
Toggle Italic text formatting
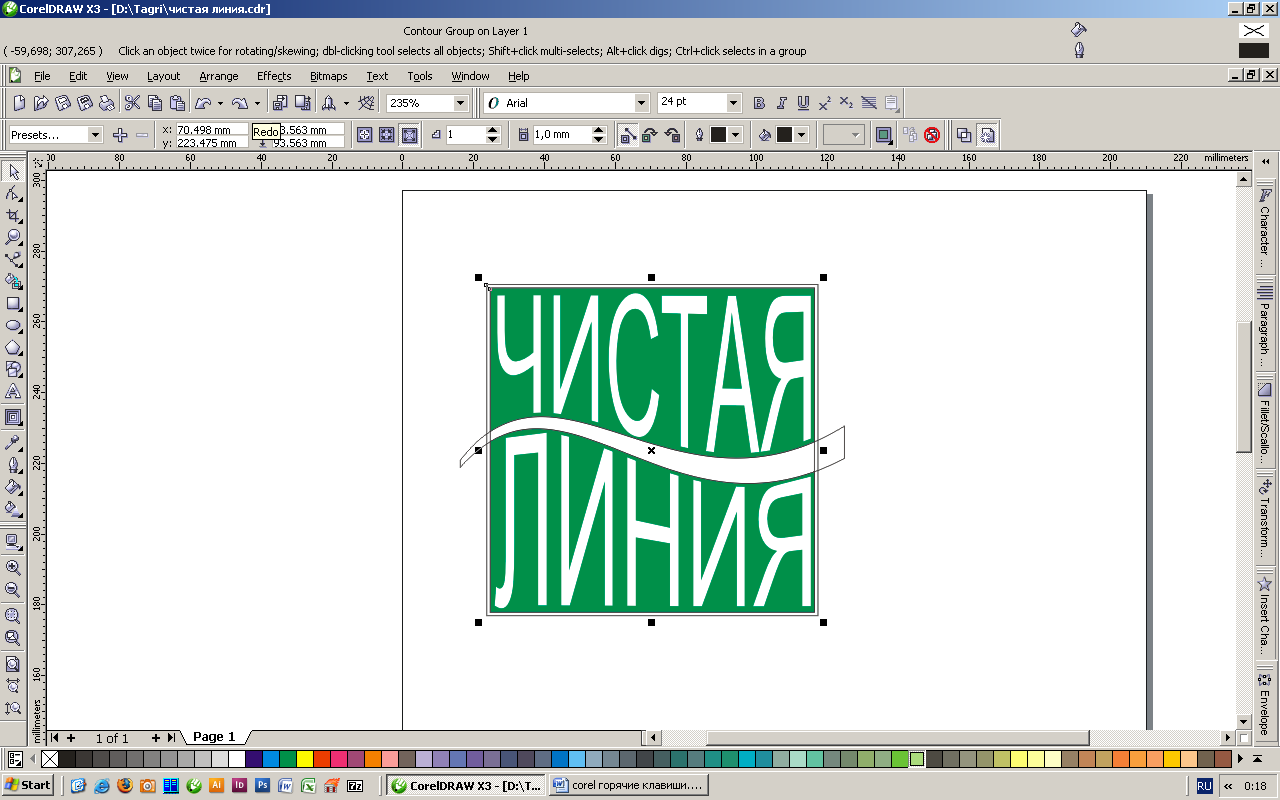[x=781, y=103]
